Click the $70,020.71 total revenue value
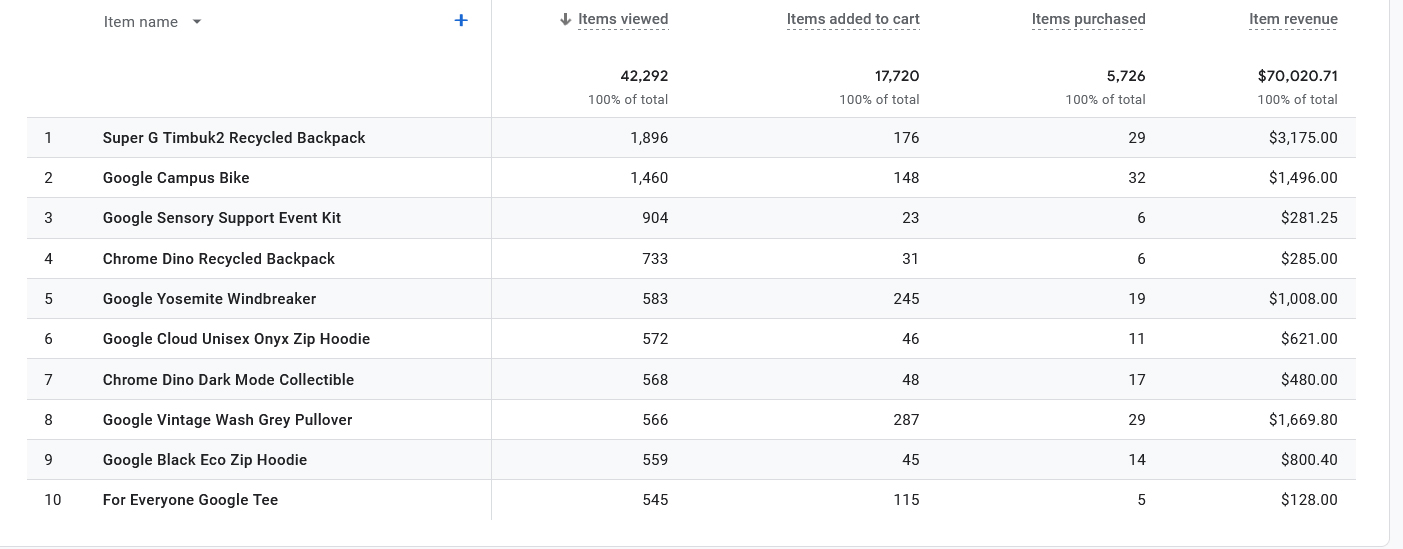This screenshot has height=549, width=1403. click(1297, 76)
